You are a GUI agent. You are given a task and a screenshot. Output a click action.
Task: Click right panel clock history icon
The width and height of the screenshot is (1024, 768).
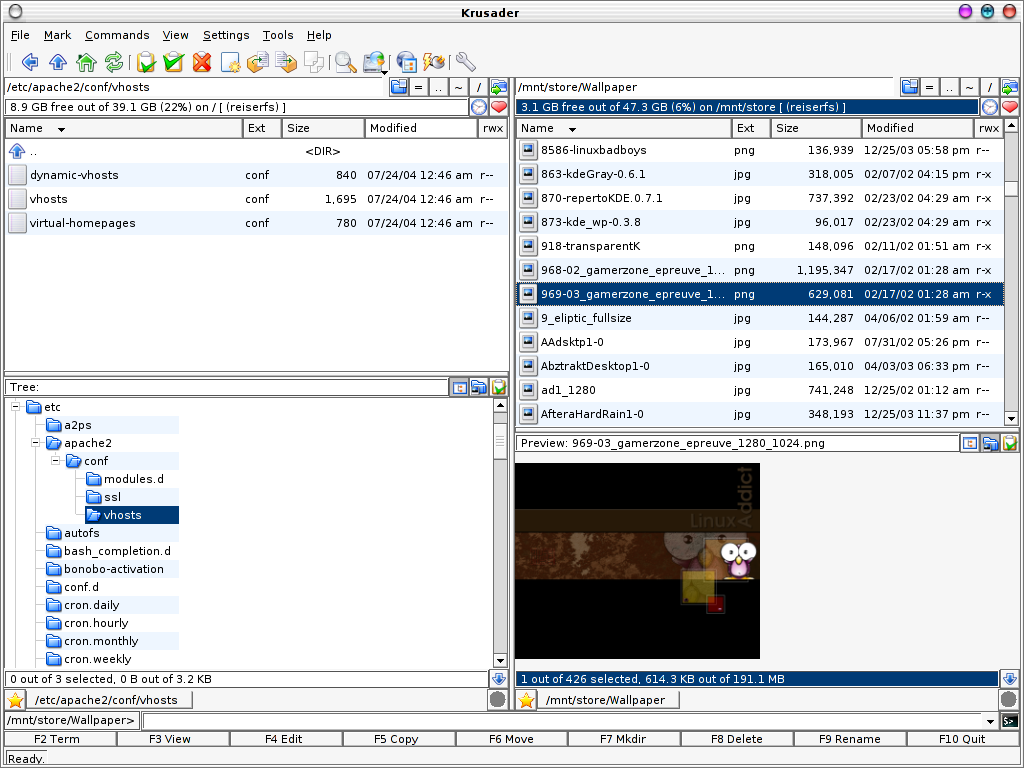[990, 107]
